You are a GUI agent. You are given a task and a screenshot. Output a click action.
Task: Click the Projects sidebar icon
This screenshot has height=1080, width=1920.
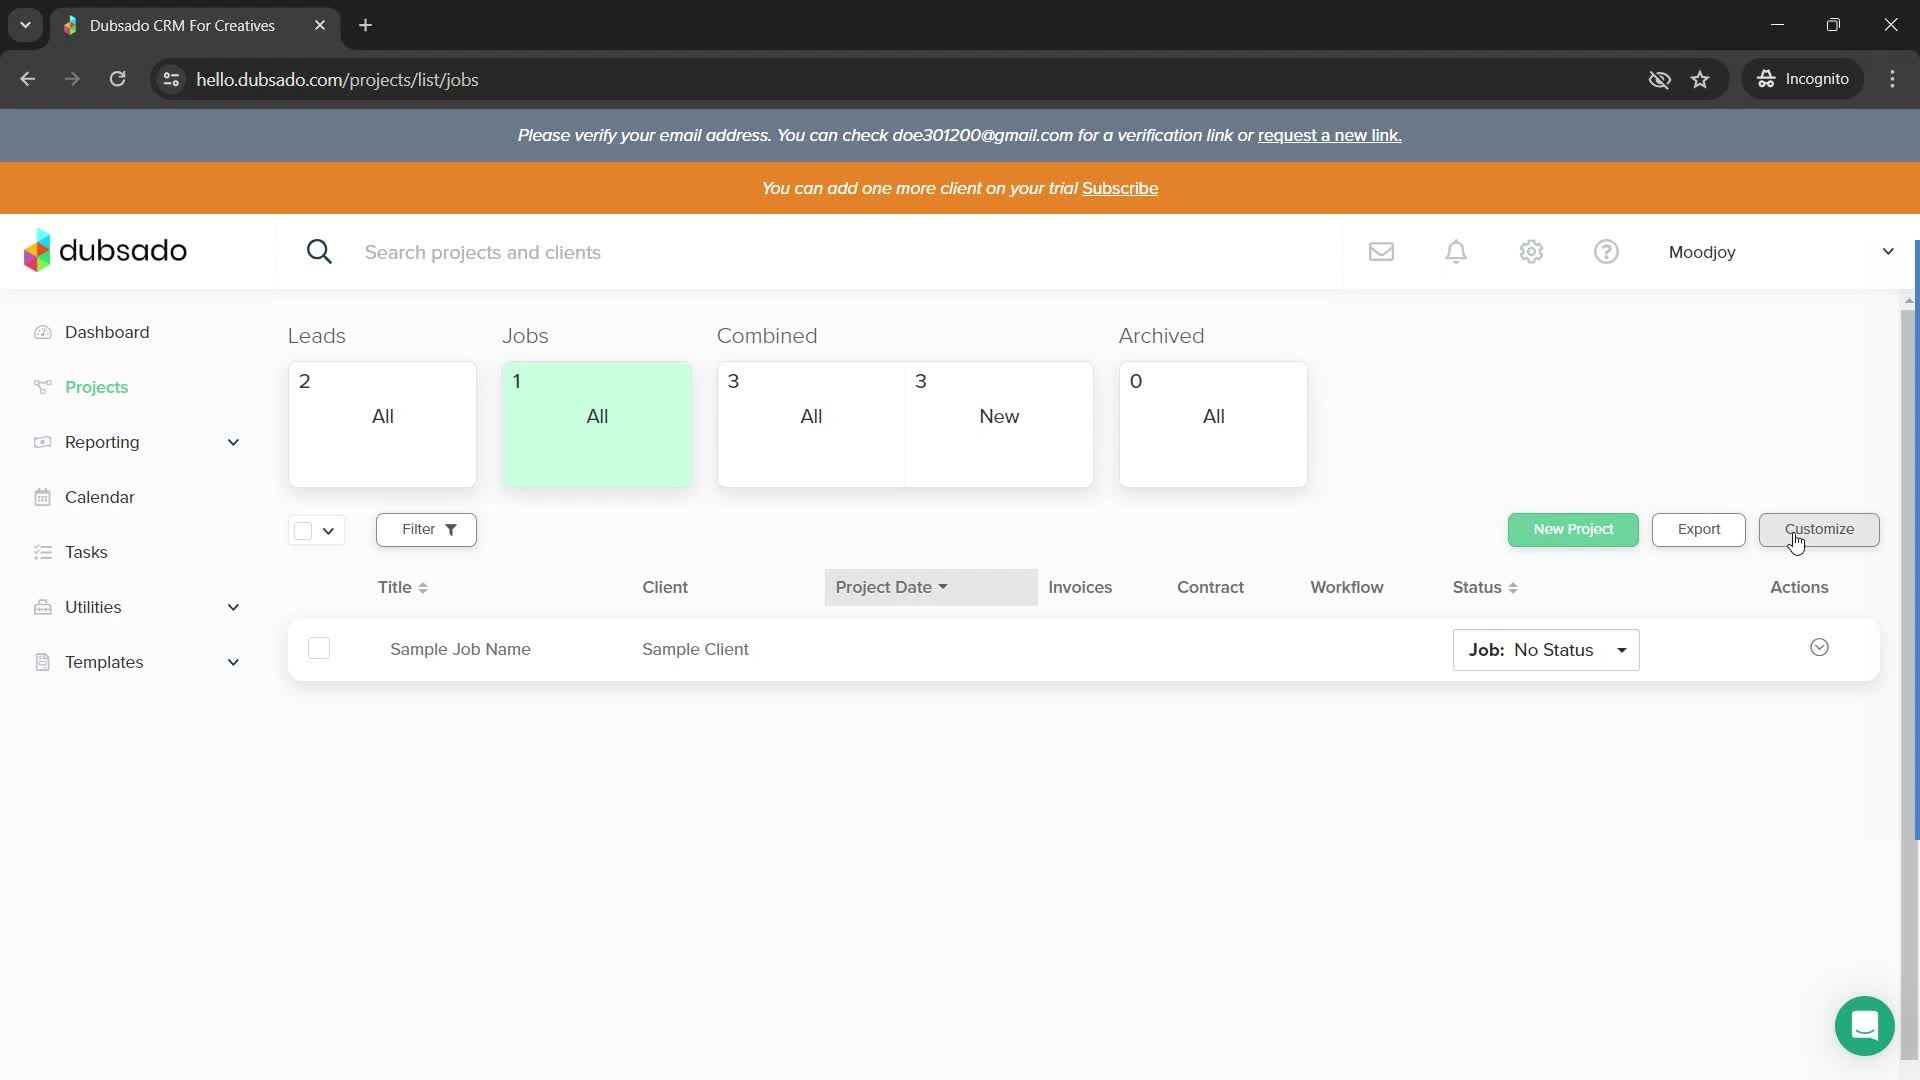[42, 387]
